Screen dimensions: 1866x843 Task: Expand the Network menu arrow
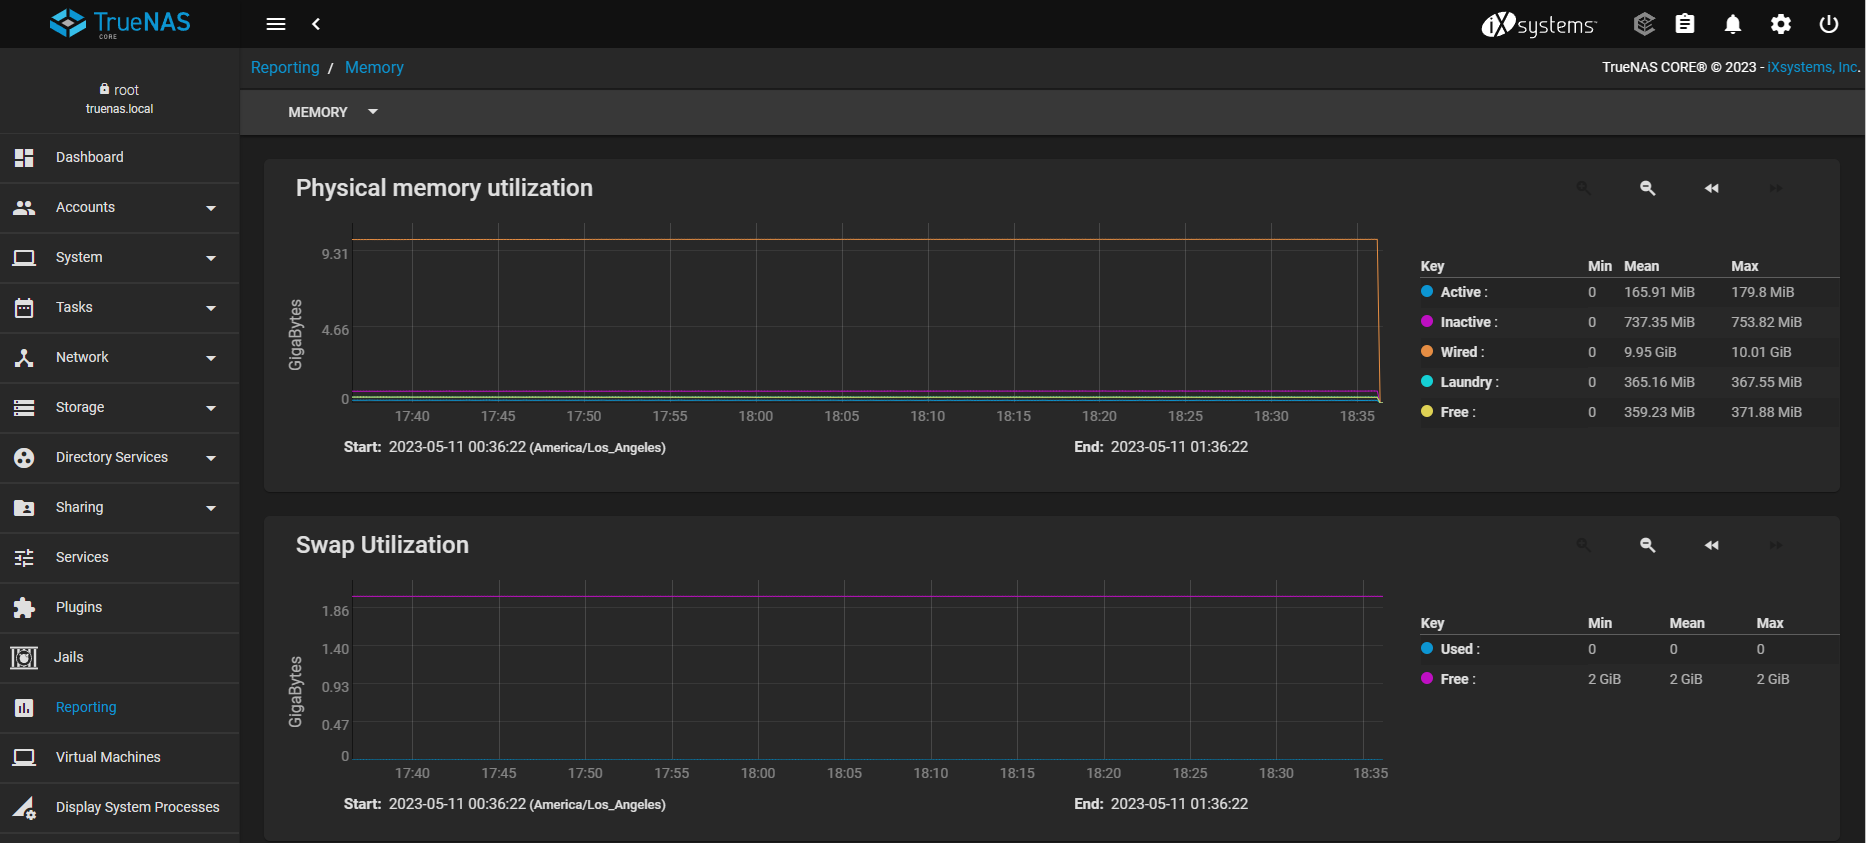coord(211,358)
